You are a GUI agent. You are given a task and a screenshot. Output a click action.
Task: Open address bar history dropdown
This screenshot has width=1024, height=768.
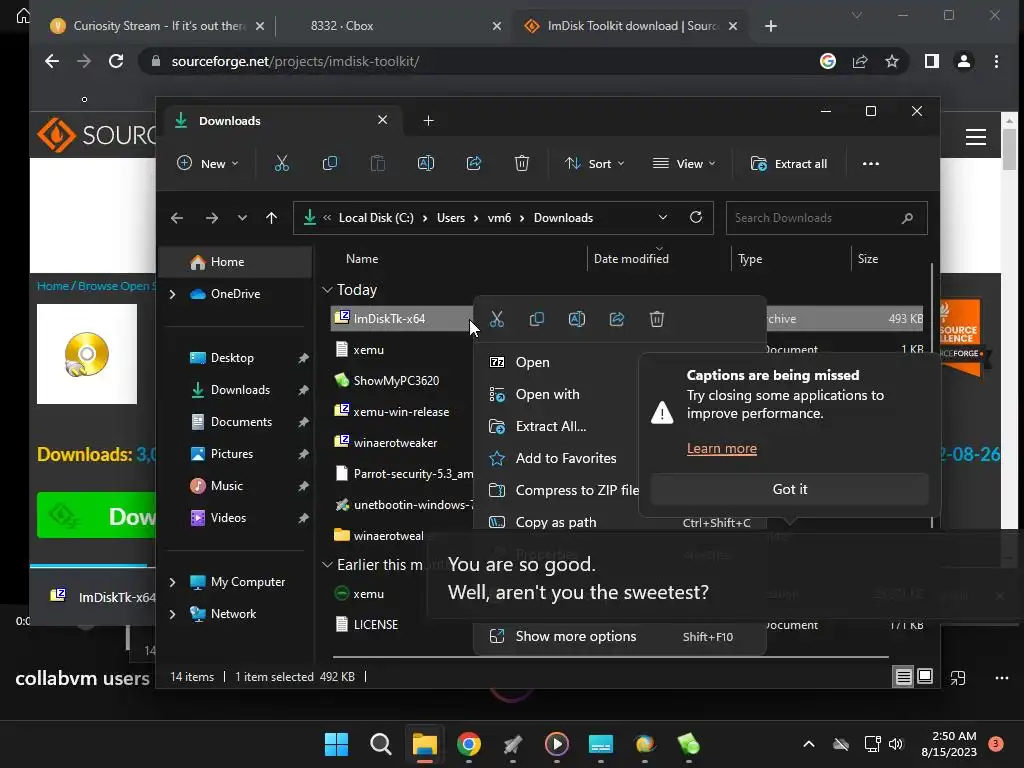pos(663,217)
